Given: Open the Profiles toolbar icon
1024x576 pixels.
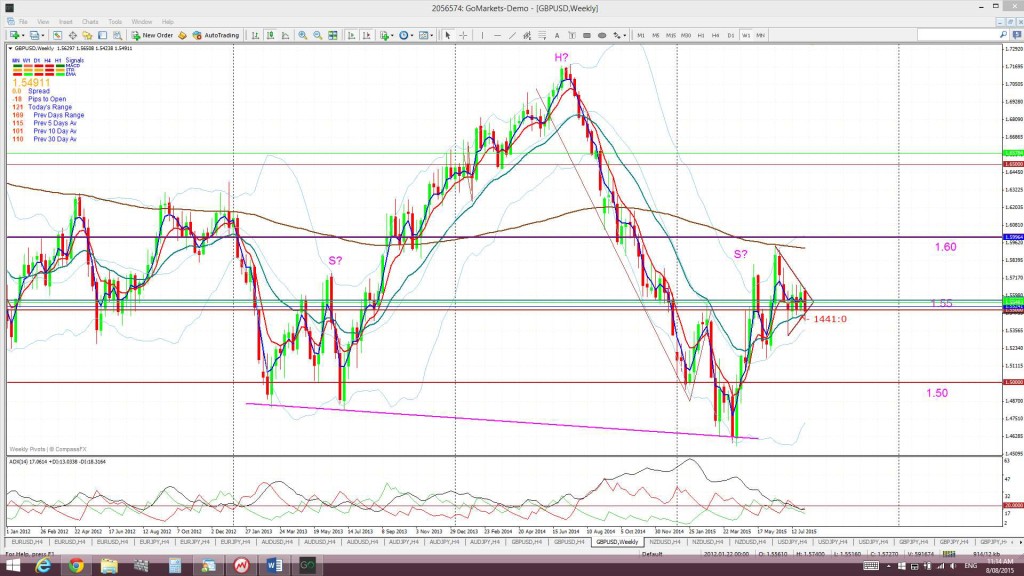Looking at the screenshot, I should 33,35.
